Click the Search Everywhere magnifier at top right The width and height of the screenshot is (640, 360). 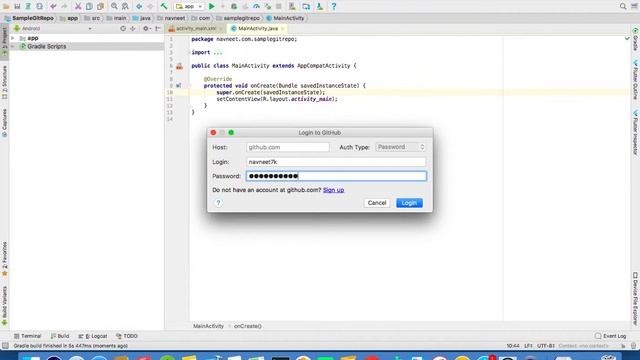pyautogui.click(x=623, y=6)
